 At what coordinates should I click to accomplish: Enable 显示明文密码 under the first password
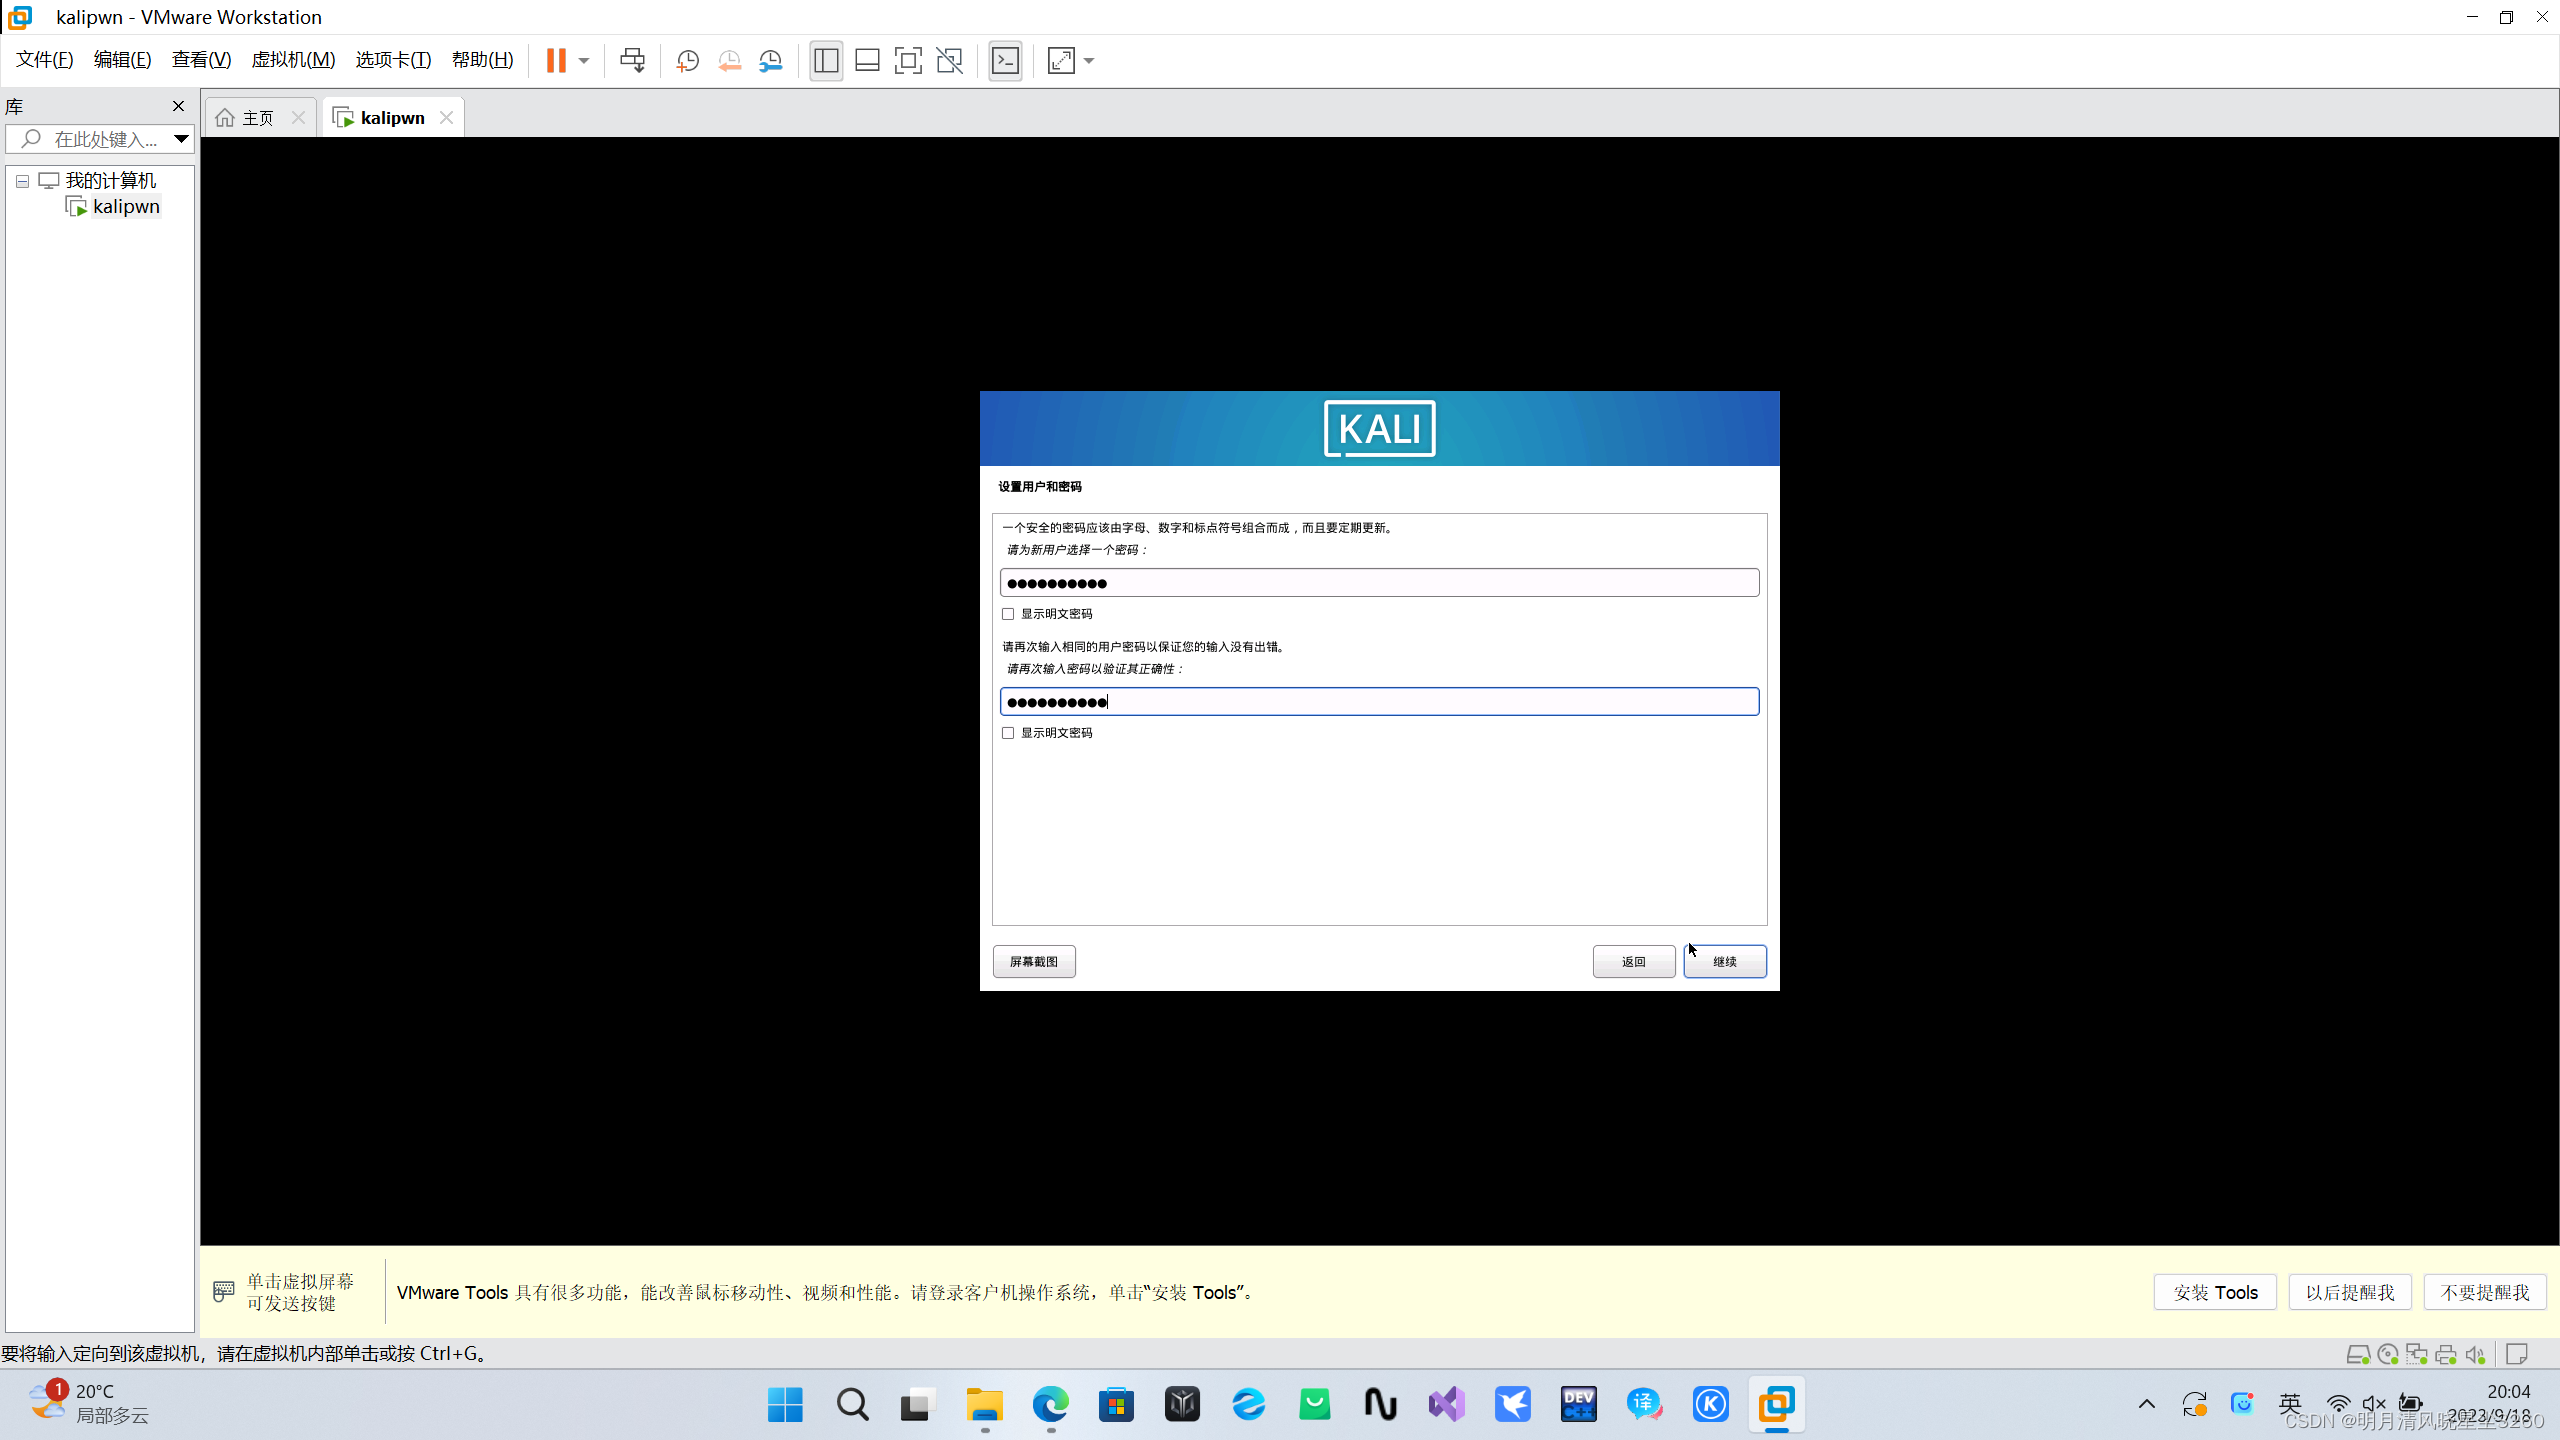(x=1008, y=614)
